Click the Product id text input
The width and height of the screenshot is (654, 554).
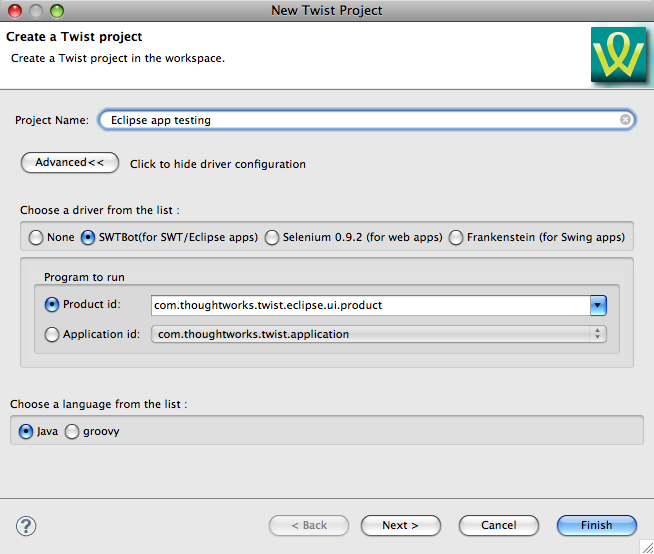[x=370, y=305]
